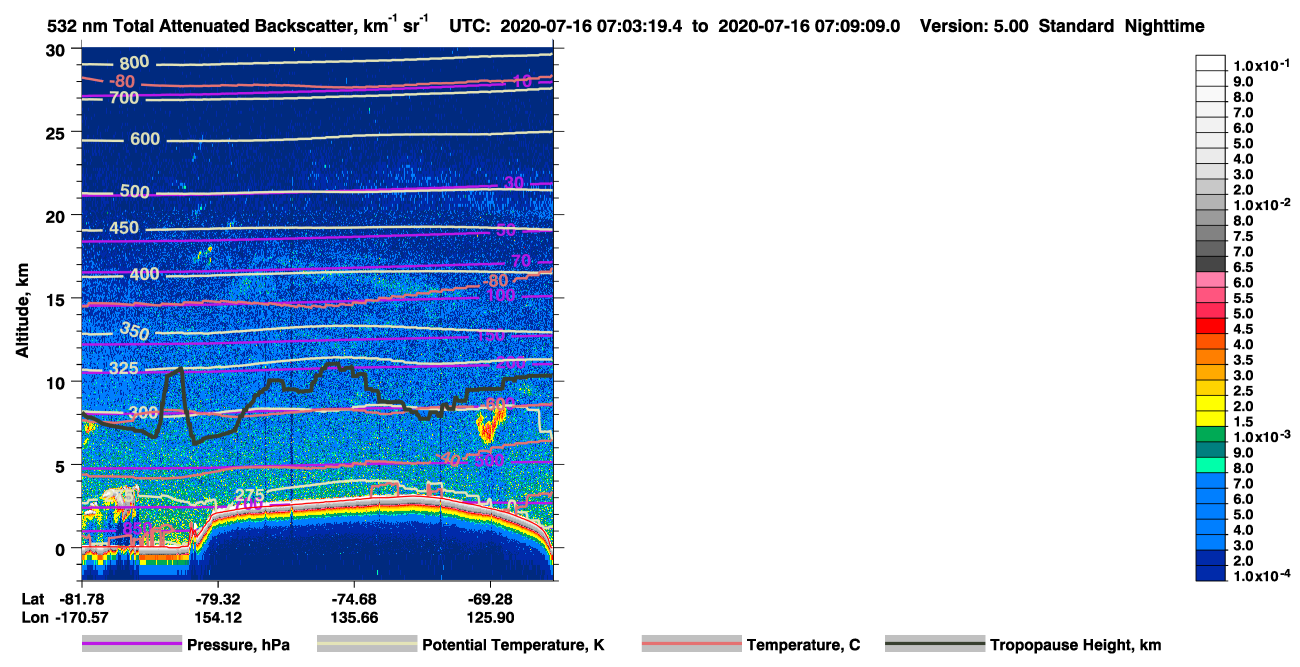1300x667 pixels.
Task: Click the 15 km altitude tick label
Action: tap(58, 299)
